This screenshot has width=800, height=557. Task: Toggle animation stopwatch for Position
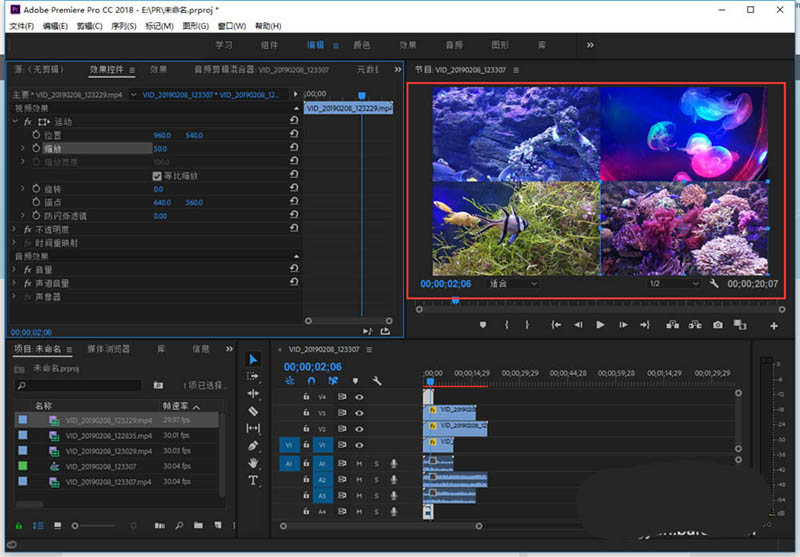point(36,135)
